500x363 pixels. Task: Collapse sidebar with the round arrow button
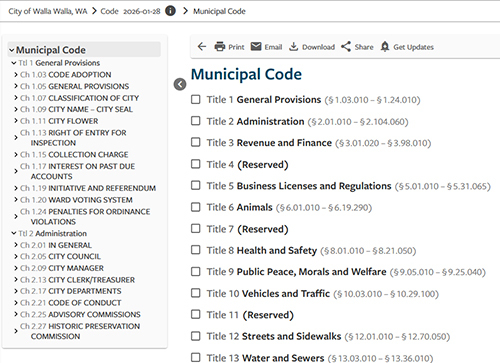[x=180, y=84]
